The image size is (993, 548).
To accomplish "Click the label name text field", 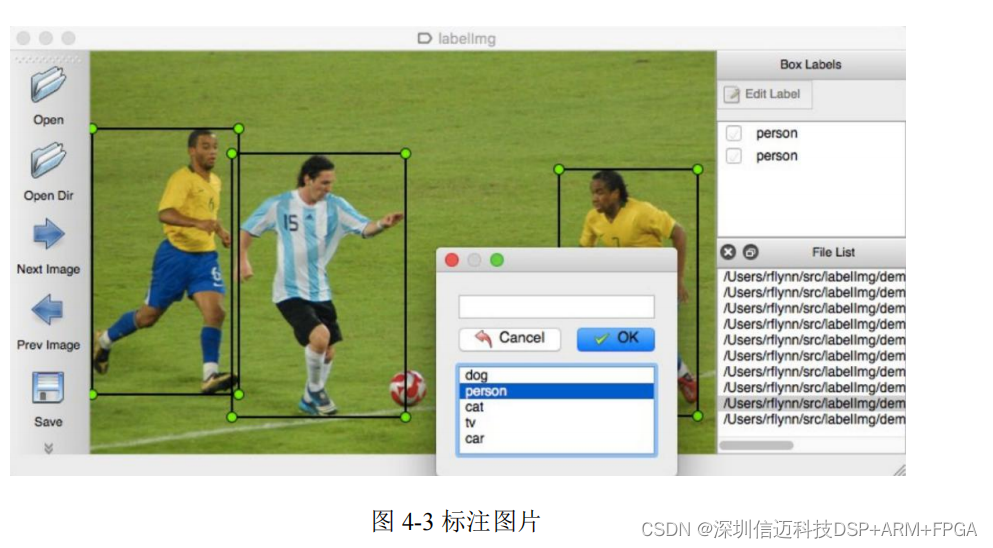I will pos(557,307).
